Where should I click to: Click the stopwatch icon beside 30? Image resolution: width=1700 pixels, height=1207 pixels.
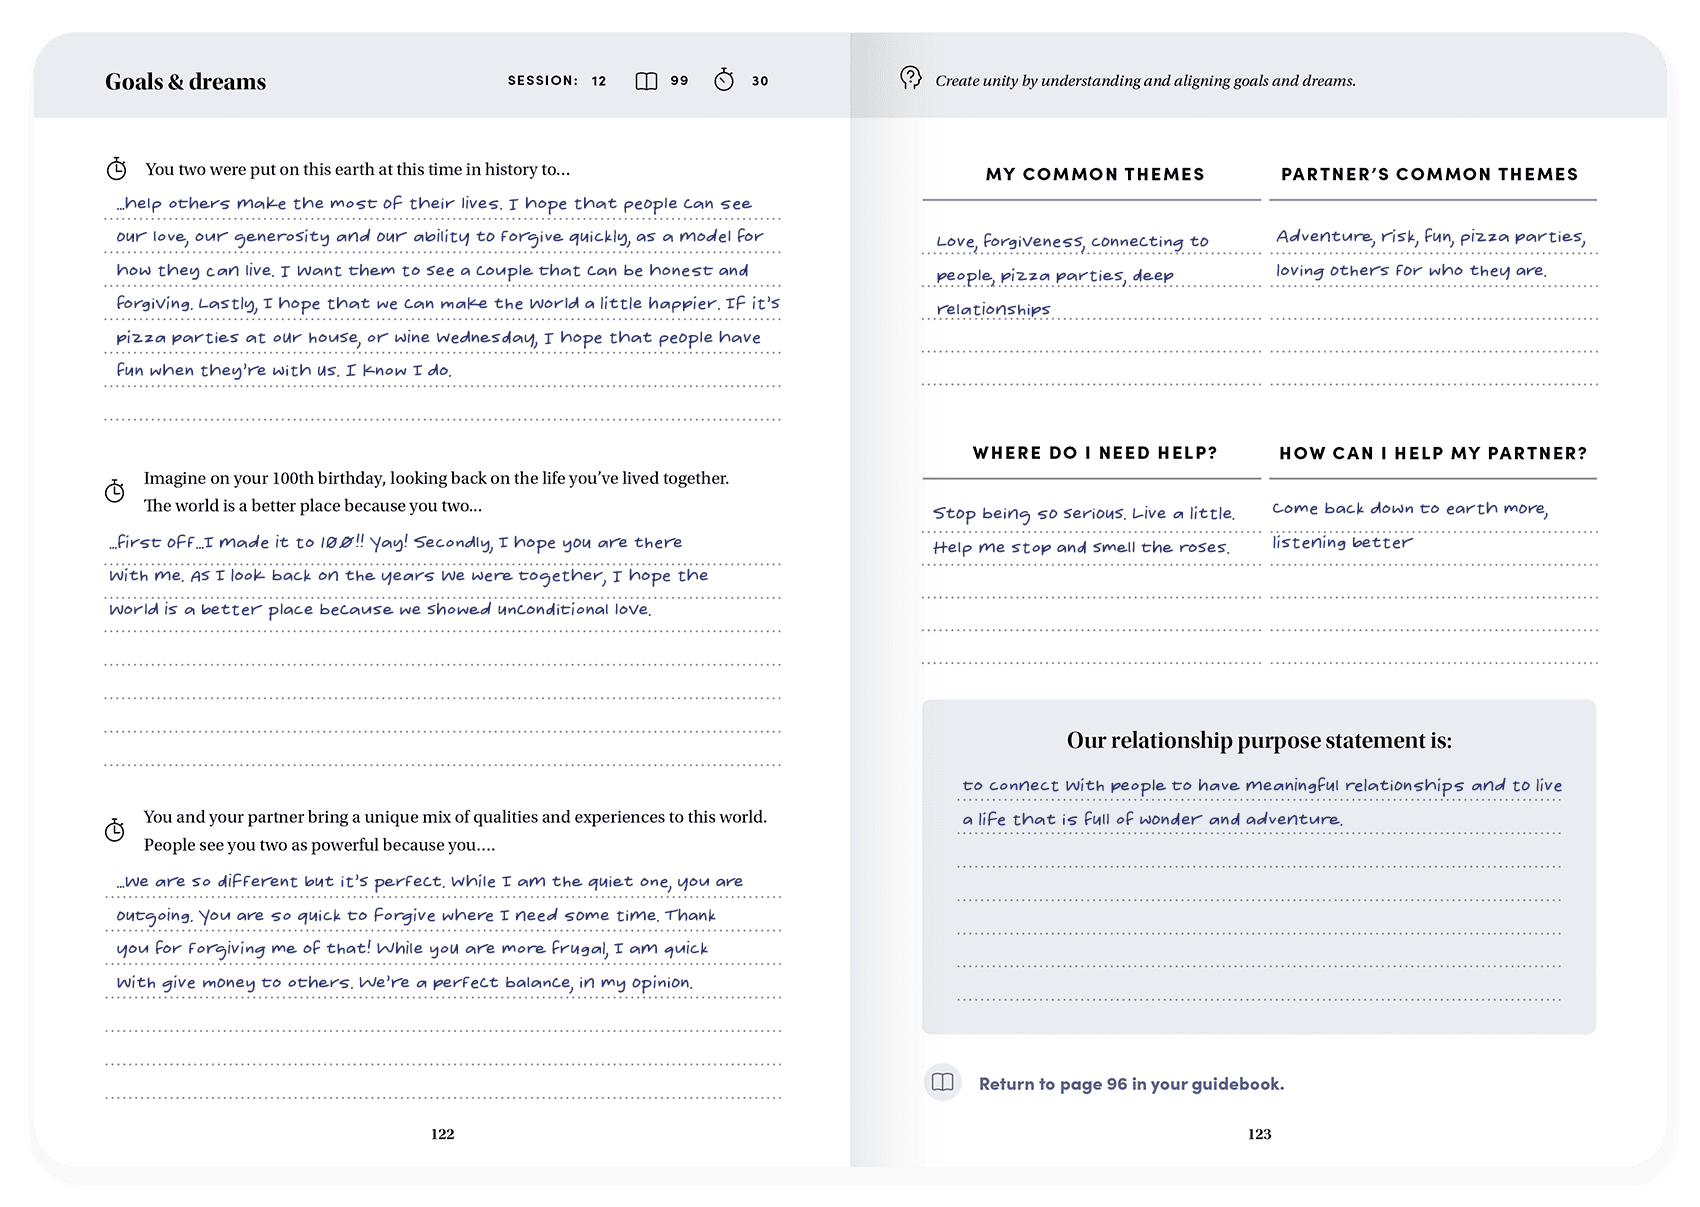[x=724, y=80]
